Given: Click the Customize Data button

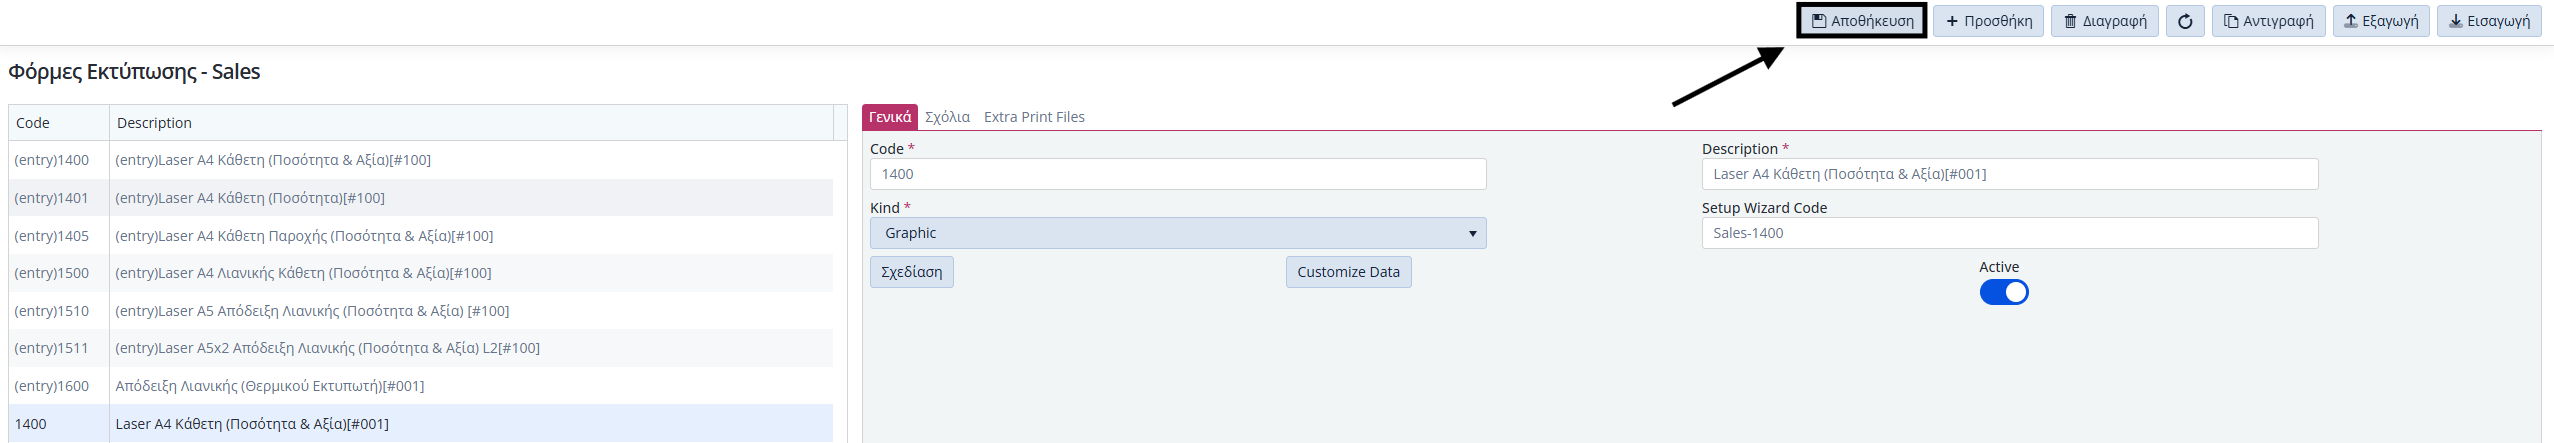Looking at the screenshot, I should [1348, 272].
